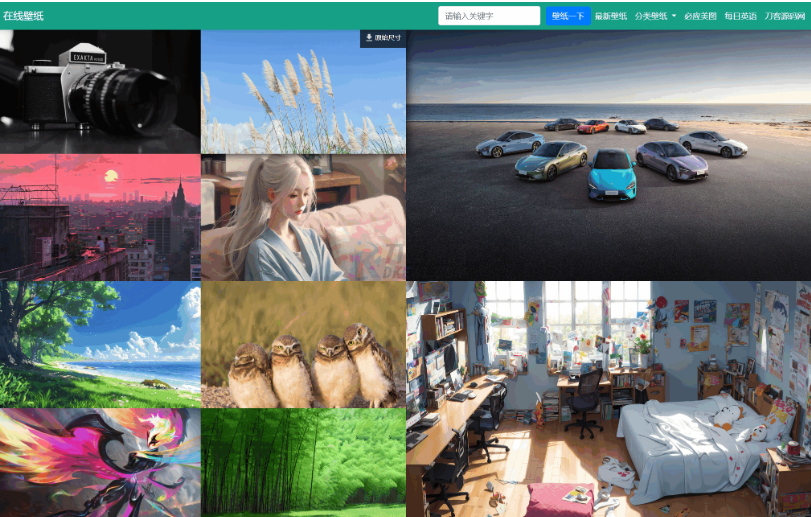
Task: Select the anime seaside tree wallpaper
Action: (x=100, y=345)
